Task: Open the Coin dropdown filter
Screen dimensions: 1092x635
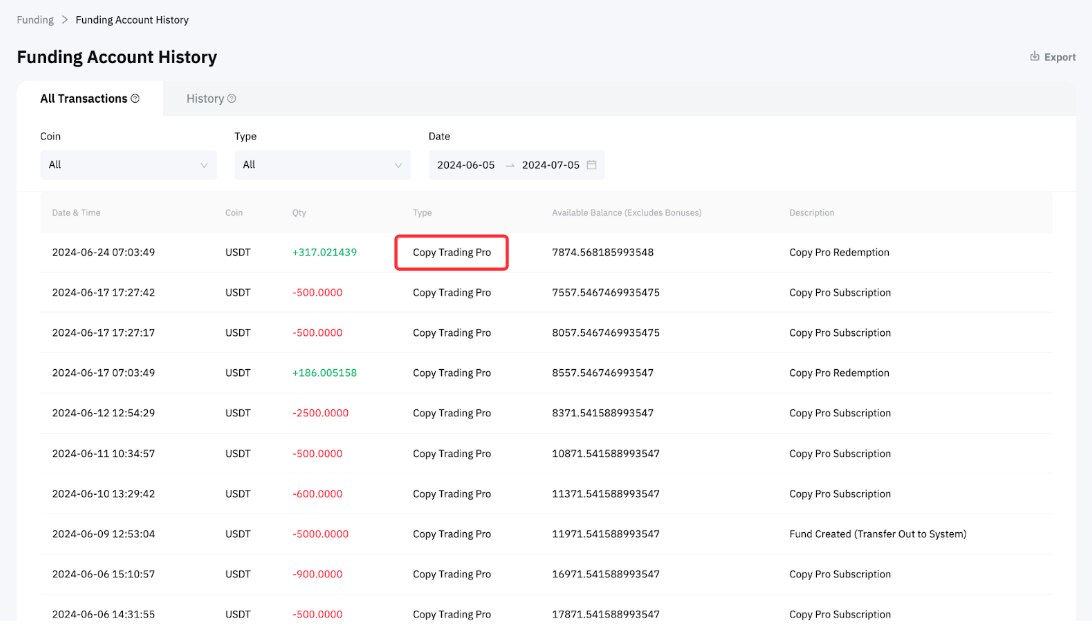Action: point(128,165)
